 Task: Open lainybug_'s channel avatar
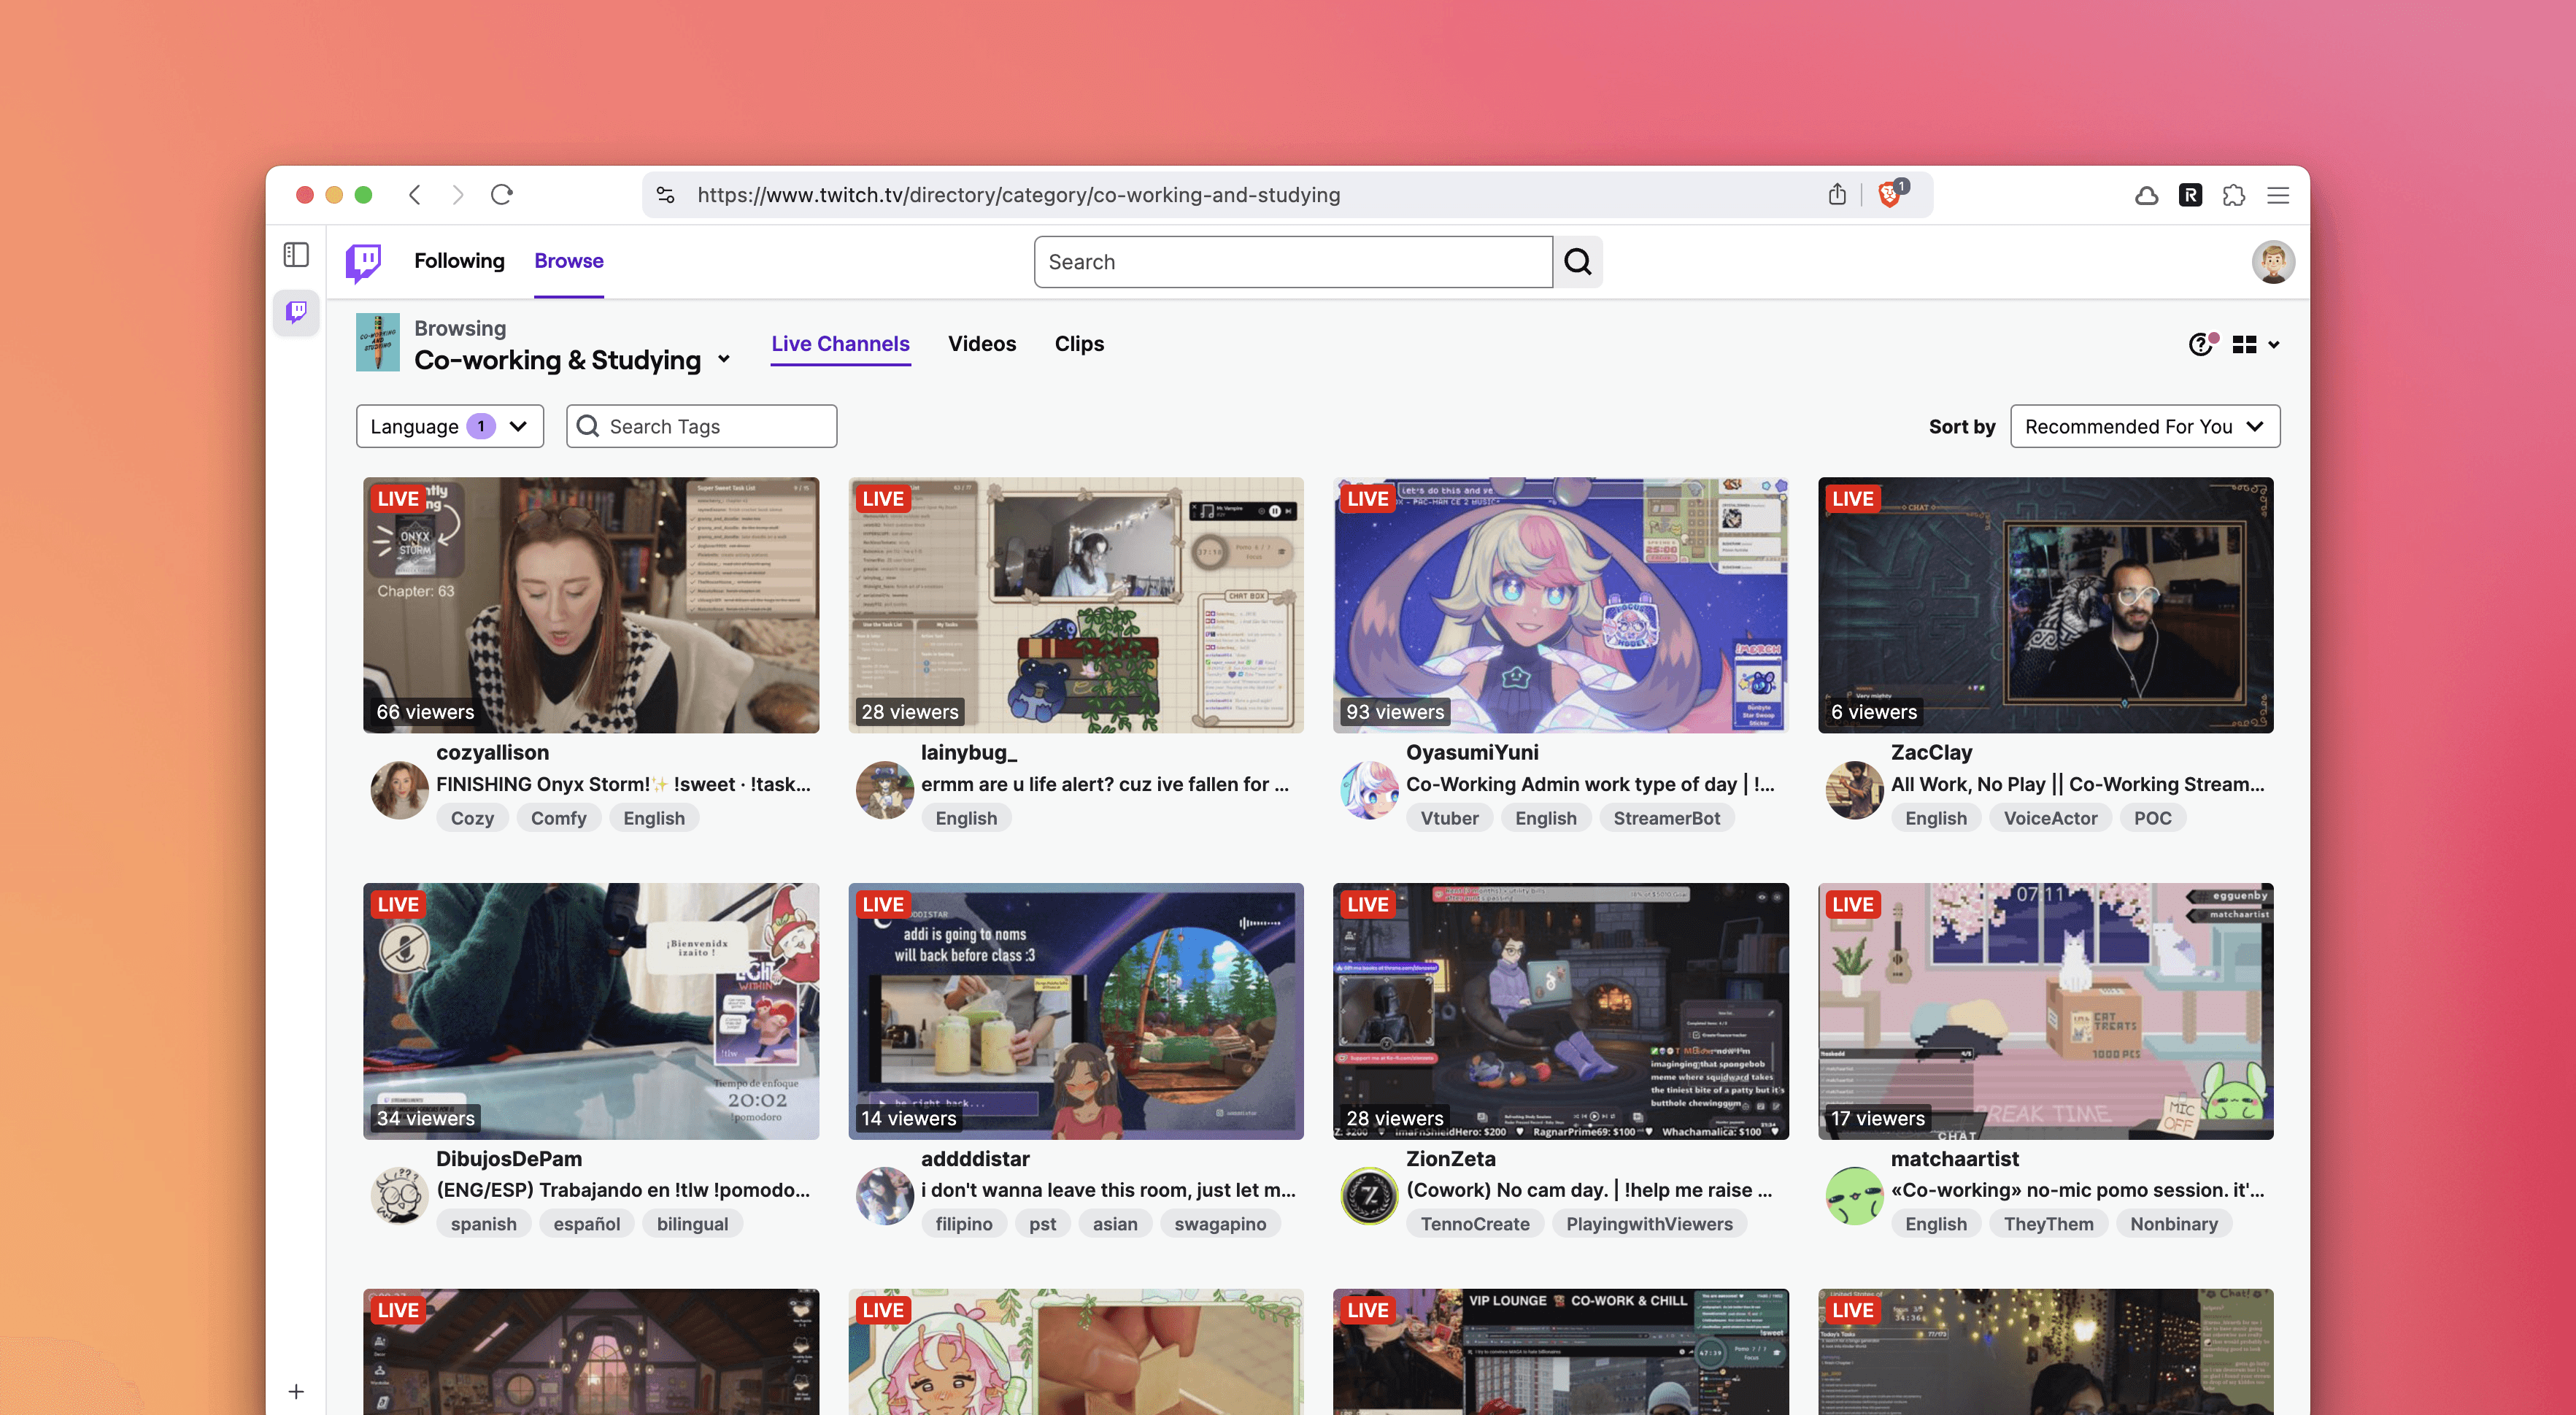885,789
